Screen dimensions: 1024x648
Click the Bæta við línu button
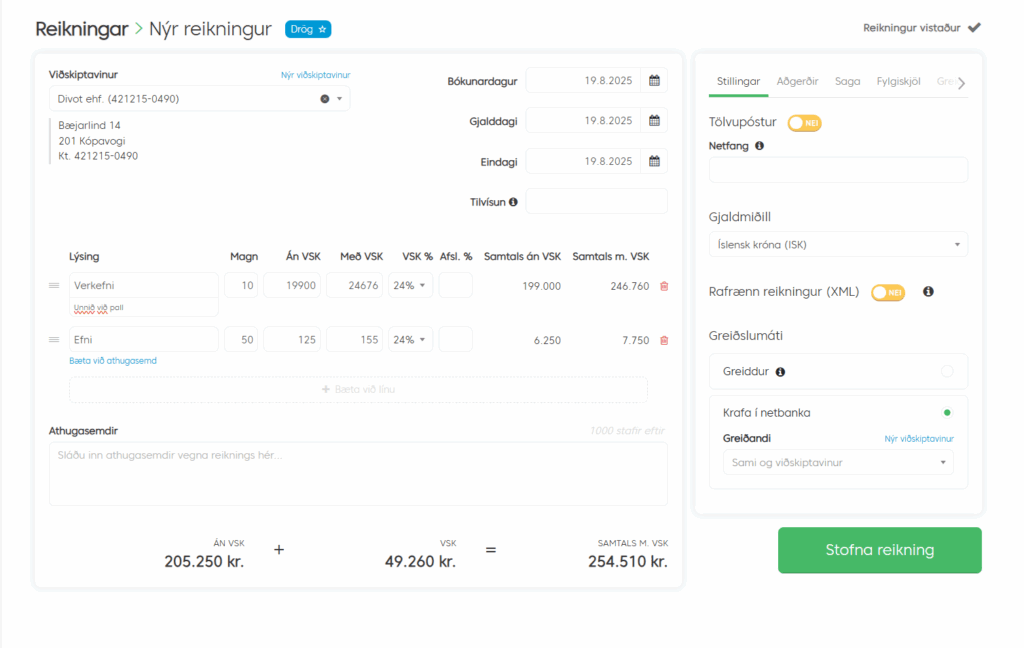pyautogui.click(x=358, y=389)
